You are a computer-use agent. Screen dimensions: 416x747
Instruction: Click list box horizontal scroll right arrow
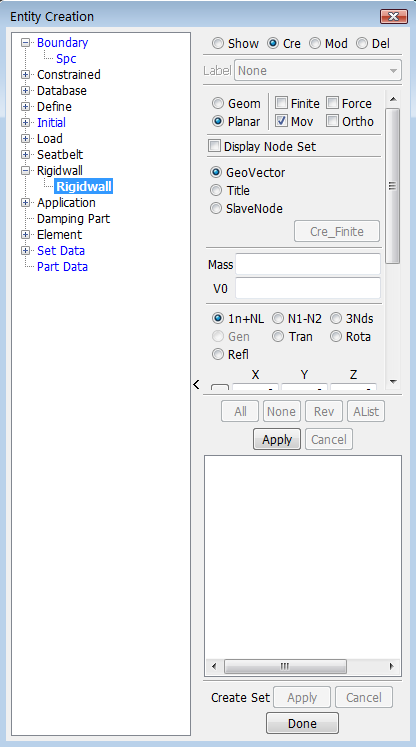point(392,666)
